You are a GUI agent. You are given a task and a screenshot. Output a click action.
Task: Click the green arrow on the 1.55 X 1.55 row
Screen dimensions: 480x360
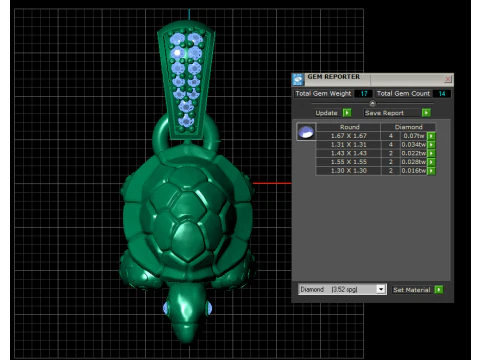pyautogui.click(x=431, y=162)
